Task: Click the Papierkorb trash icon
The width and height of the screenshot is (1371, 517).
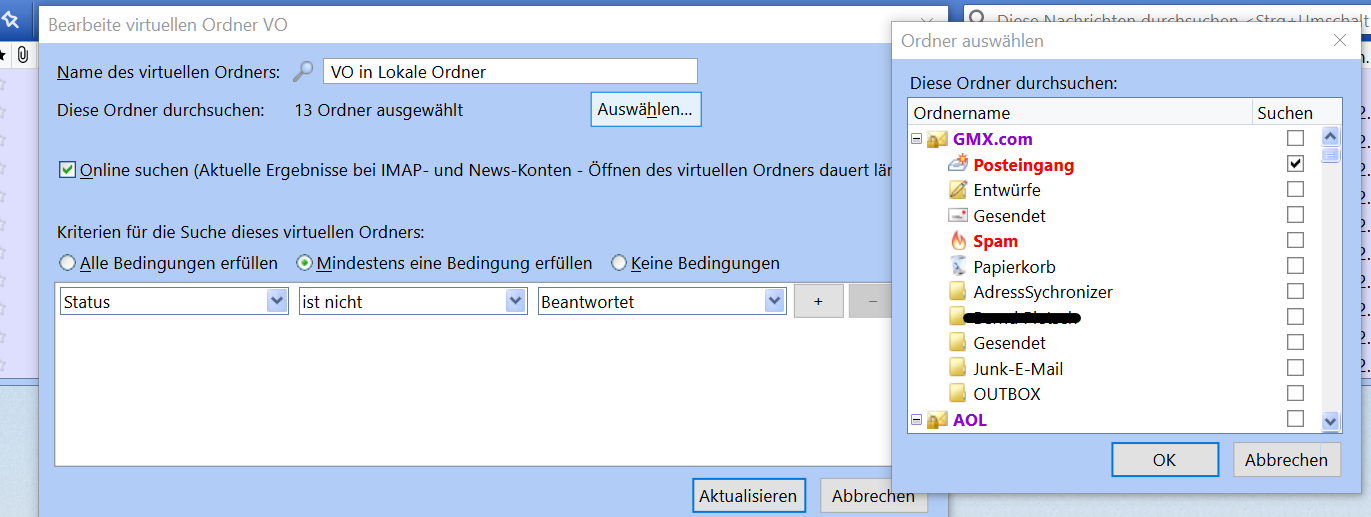Action: click(x=957, y=267)
